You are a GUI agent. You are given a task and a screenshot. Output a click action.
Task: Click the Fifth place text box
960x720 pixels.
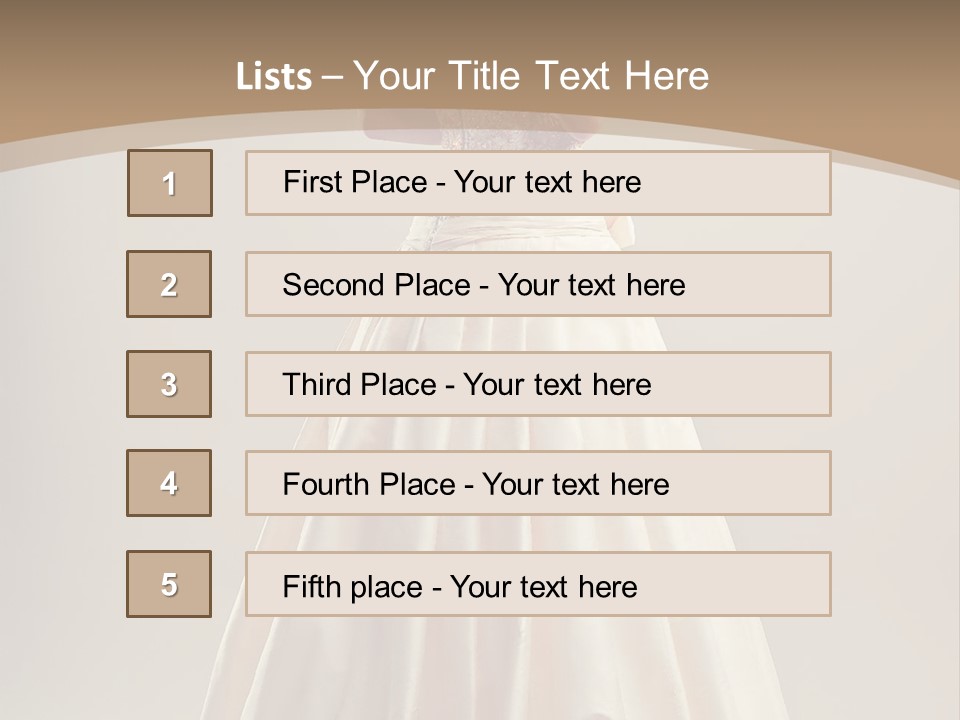click(x=538, y=584)
